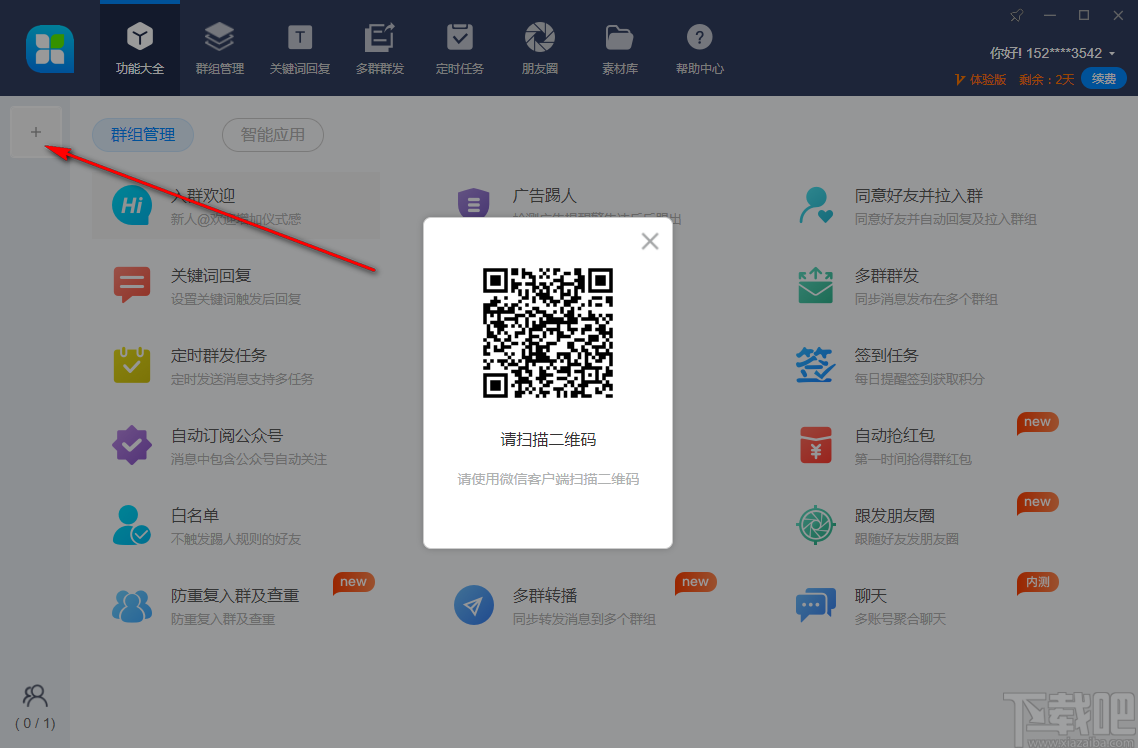The image size is (1138, 748).
Task: Open 多群群发 toolbar item
Action: point(380,49)
